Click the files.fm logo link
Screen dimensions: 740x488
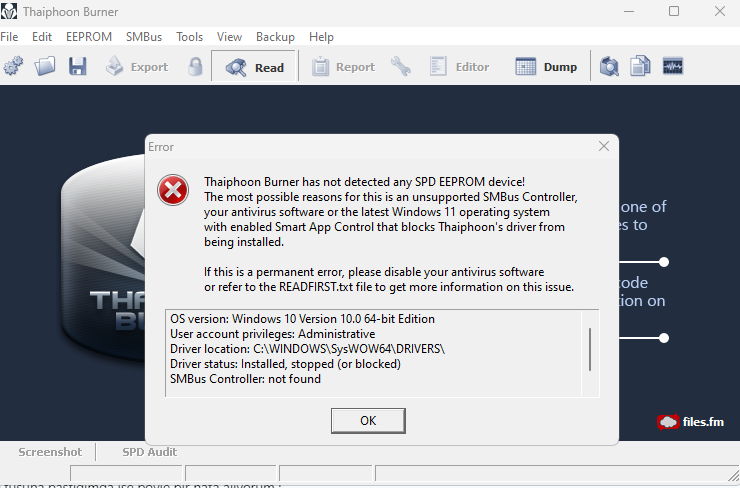point(690,422)
